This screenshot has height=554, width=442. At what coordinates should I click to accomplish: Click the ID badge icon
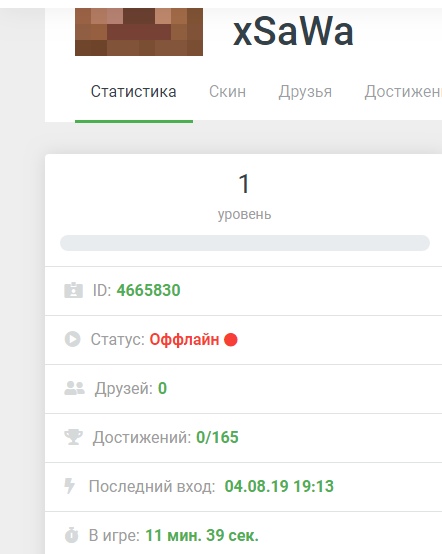point(73,290)
